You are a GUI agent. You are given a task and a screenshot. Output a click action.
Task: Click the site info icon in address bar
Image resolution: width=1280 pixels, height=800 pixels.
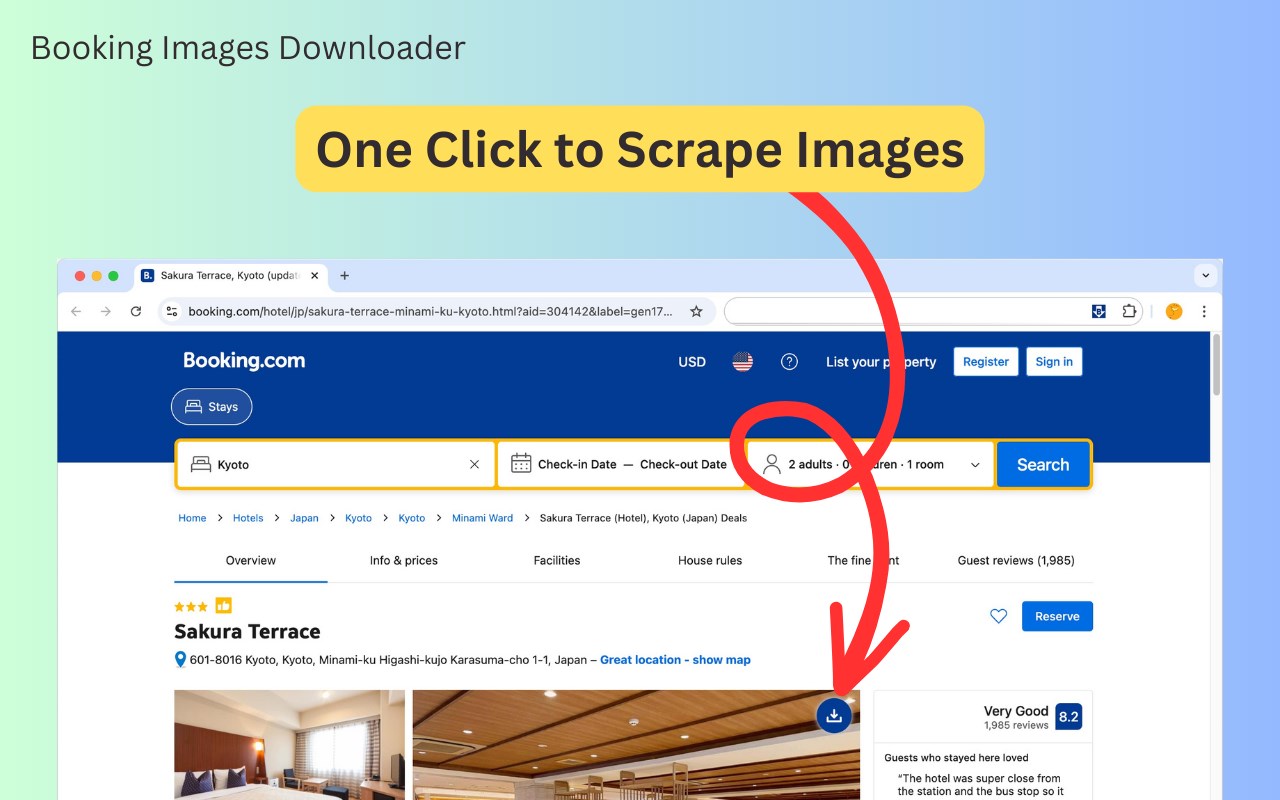click(x=172, y=311)
